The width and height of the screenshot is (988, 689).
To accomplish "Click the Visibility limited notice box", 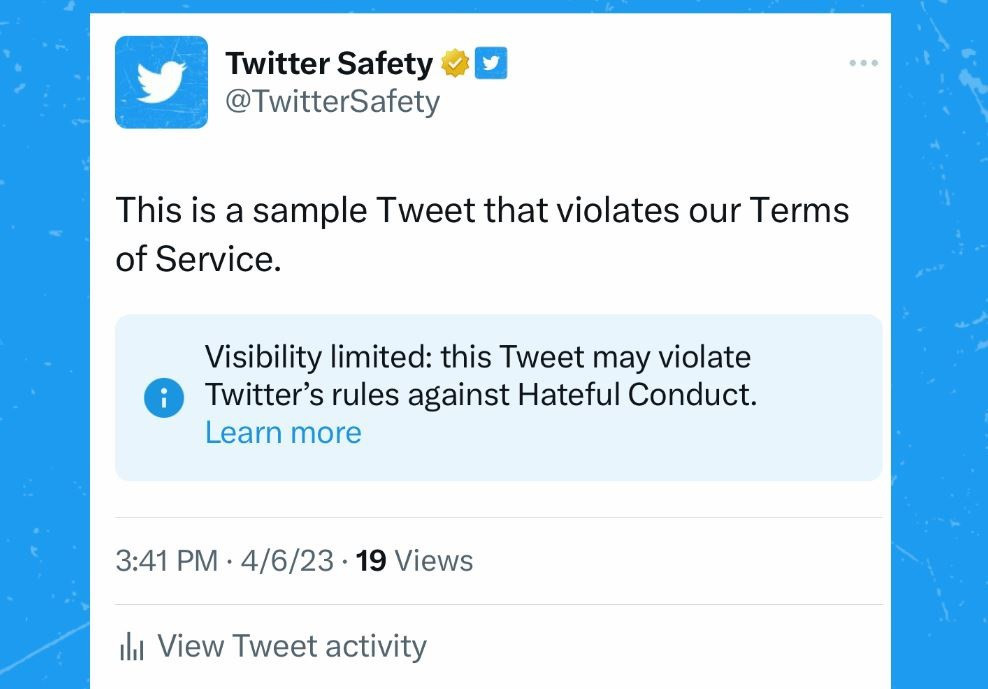I will pos(499,396).
